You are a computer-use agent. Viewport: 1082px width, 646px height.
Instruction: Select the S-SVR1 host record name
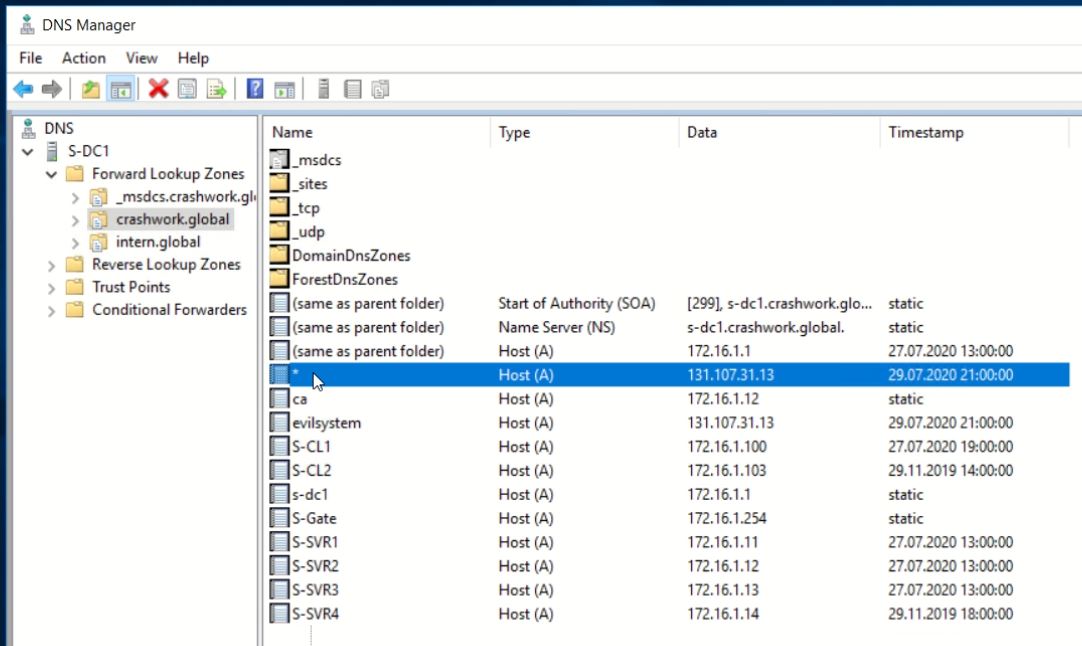[x=315, y=542]
